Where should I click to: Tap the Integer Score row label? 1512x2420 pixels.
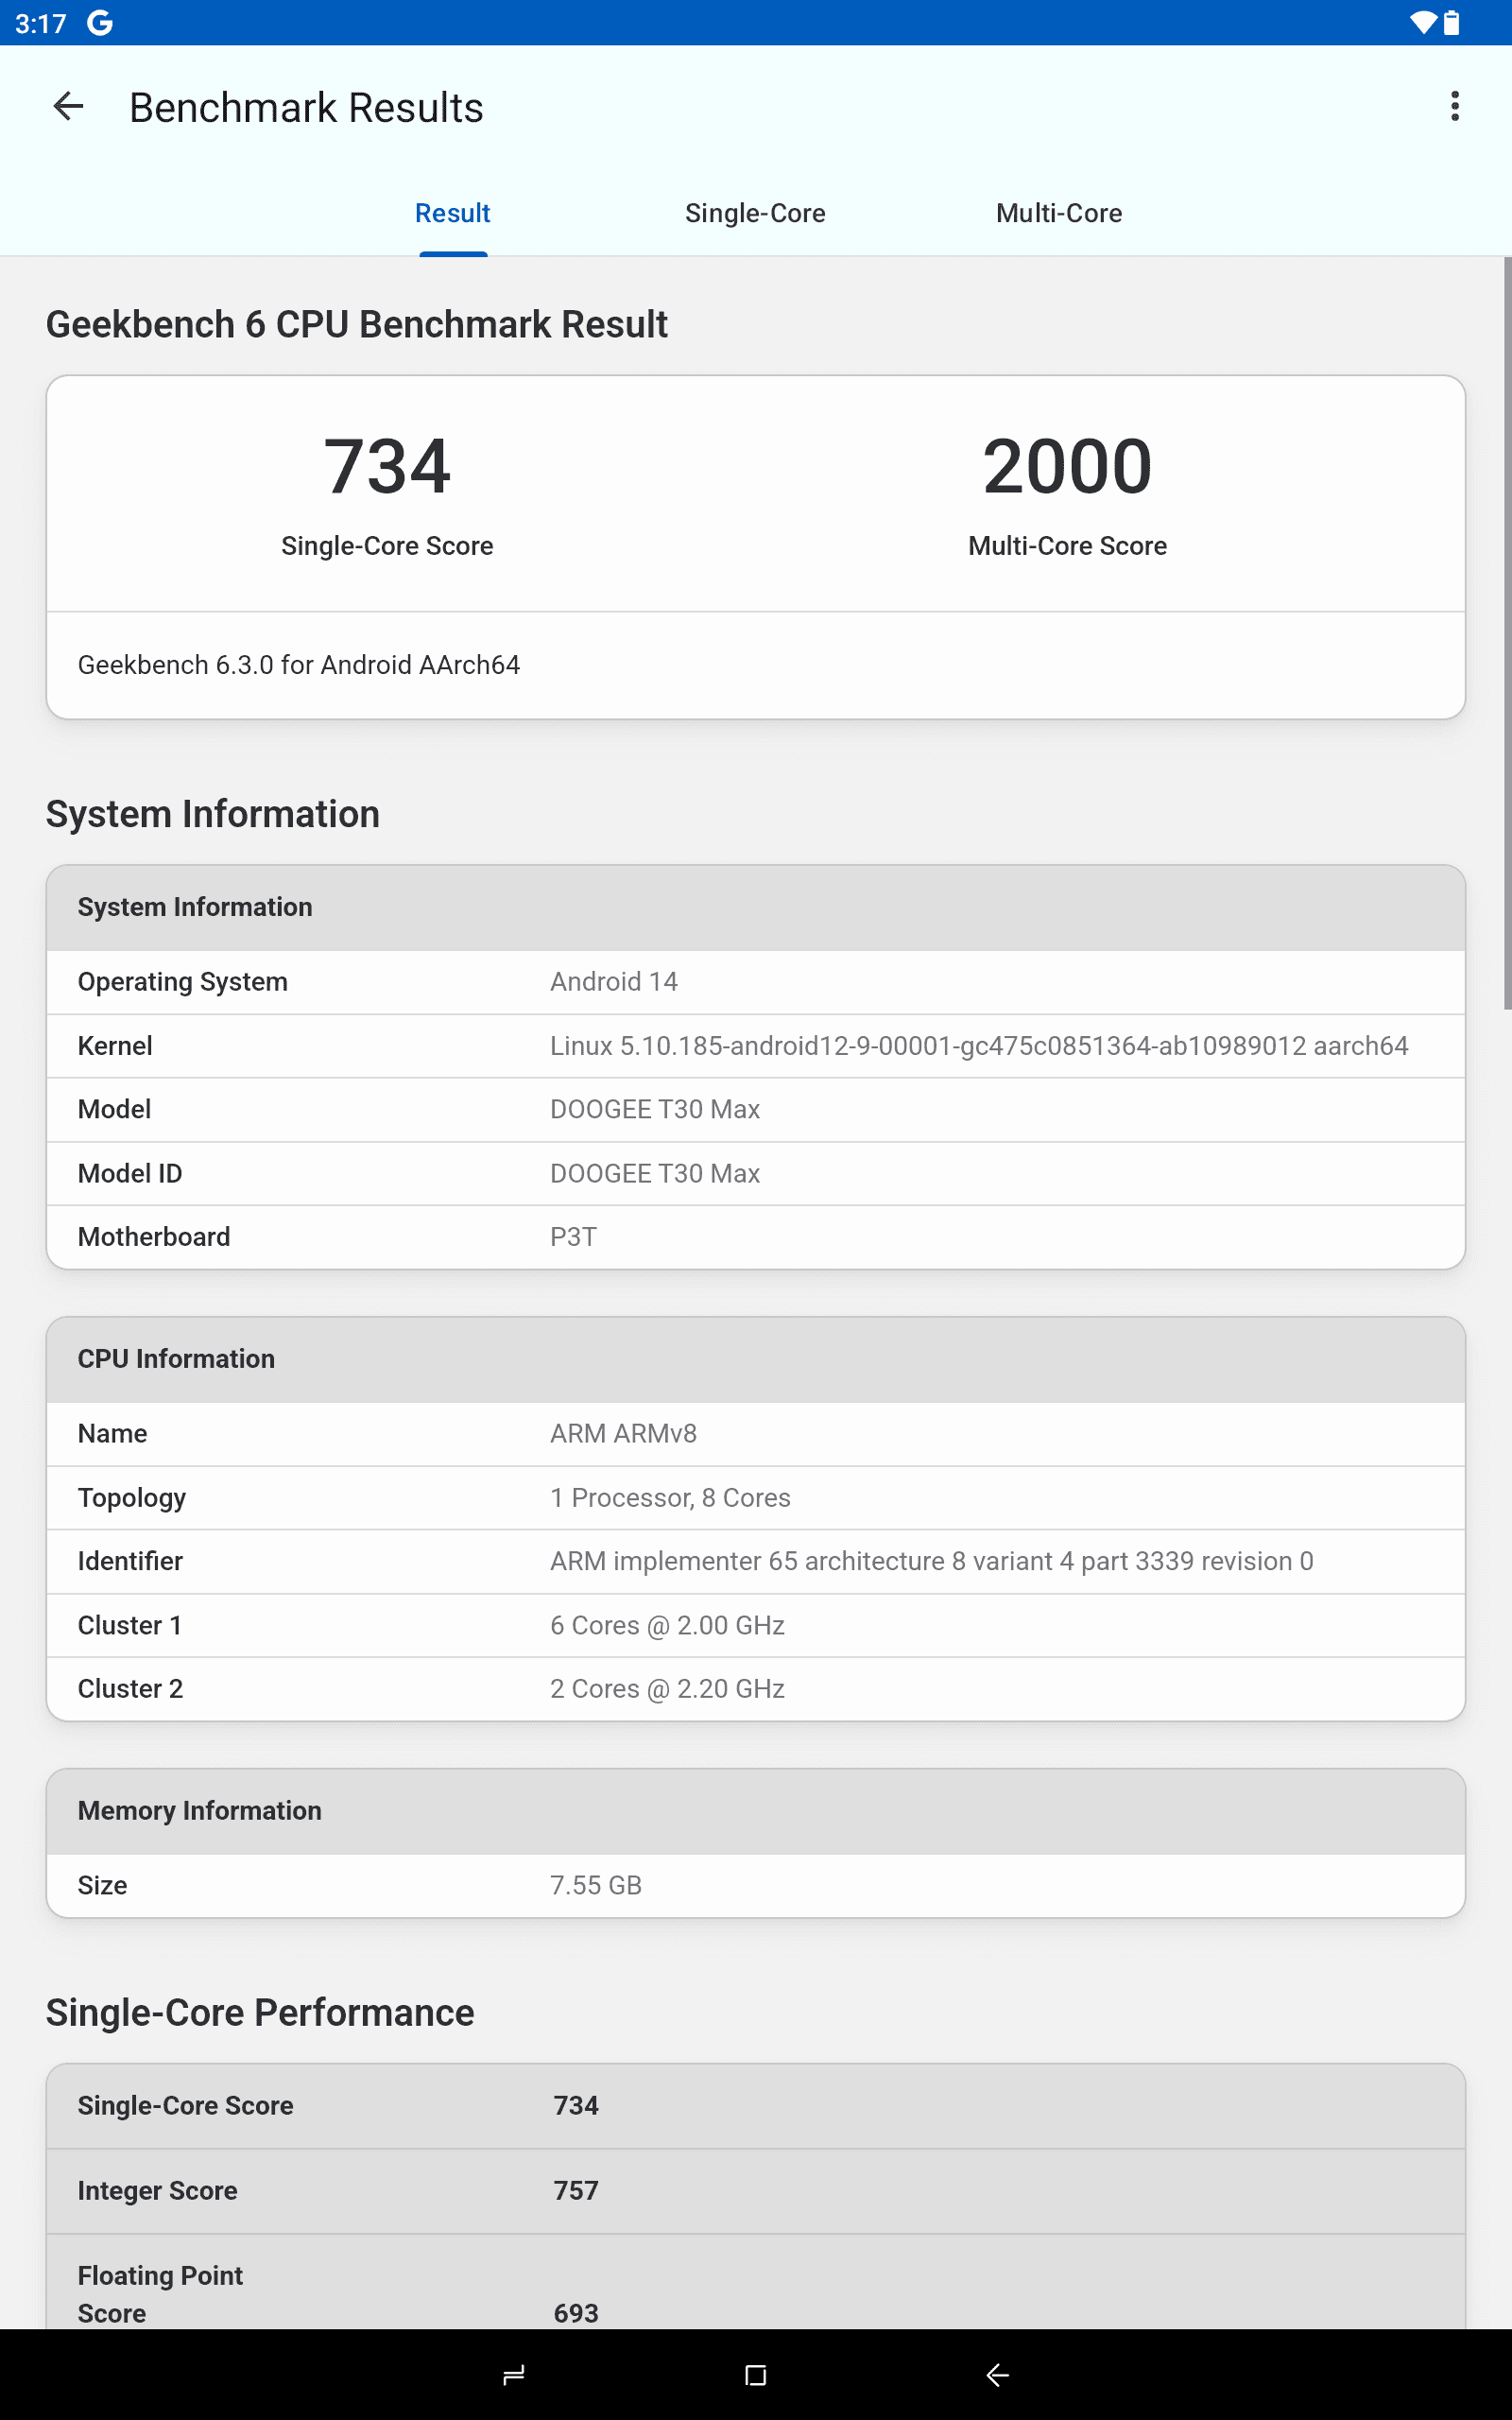pyautogui.click(x=157, y=2190)
